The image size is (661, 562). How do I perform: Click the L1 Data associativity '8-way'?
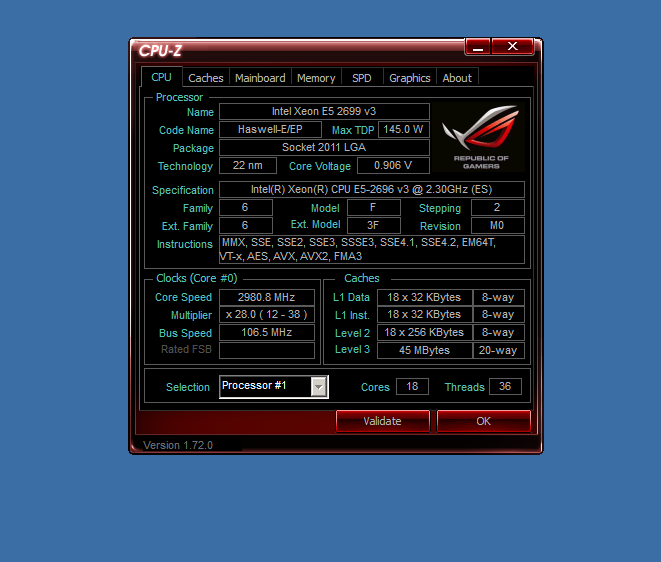[x=499, y=297]
